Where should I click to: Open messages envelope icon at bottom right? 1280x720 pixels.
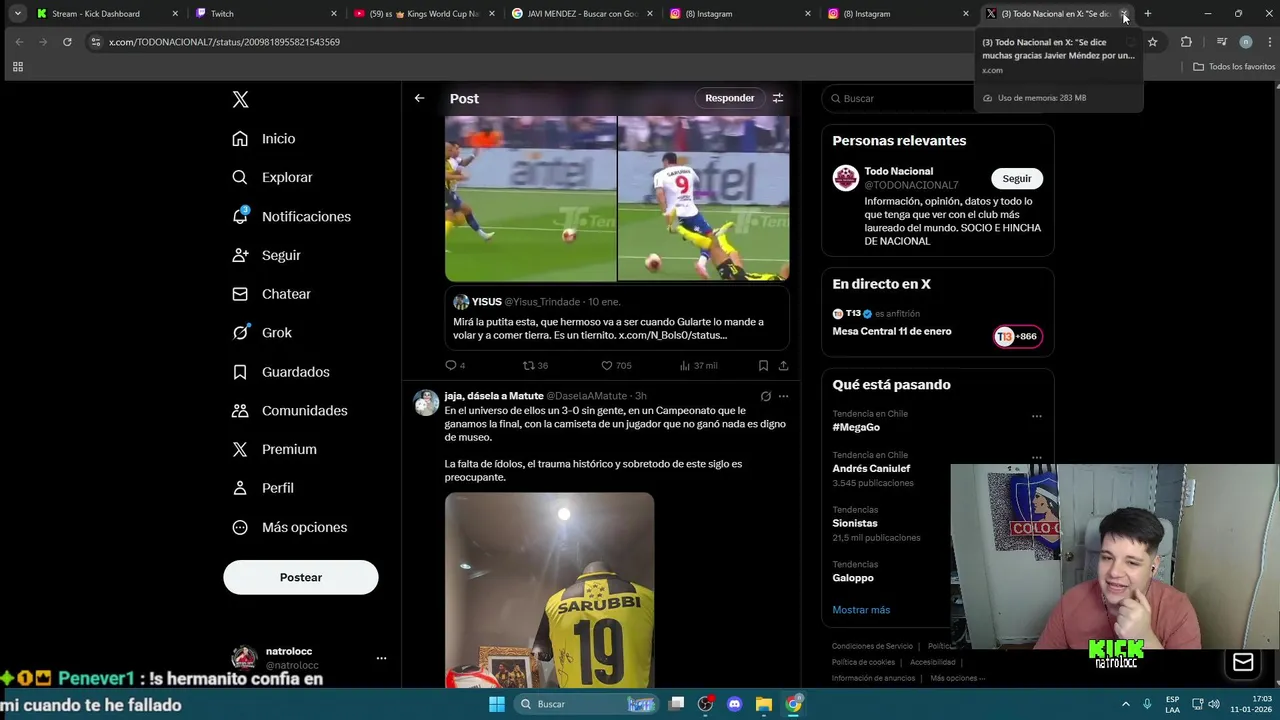[x=1243, y=662]
